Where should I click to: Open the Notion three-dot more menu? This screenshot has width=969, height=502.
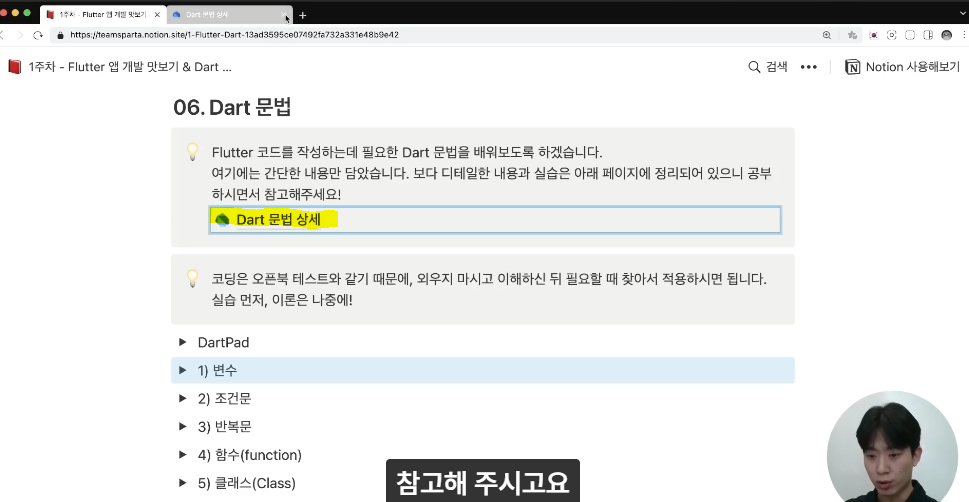coord(808,67)
